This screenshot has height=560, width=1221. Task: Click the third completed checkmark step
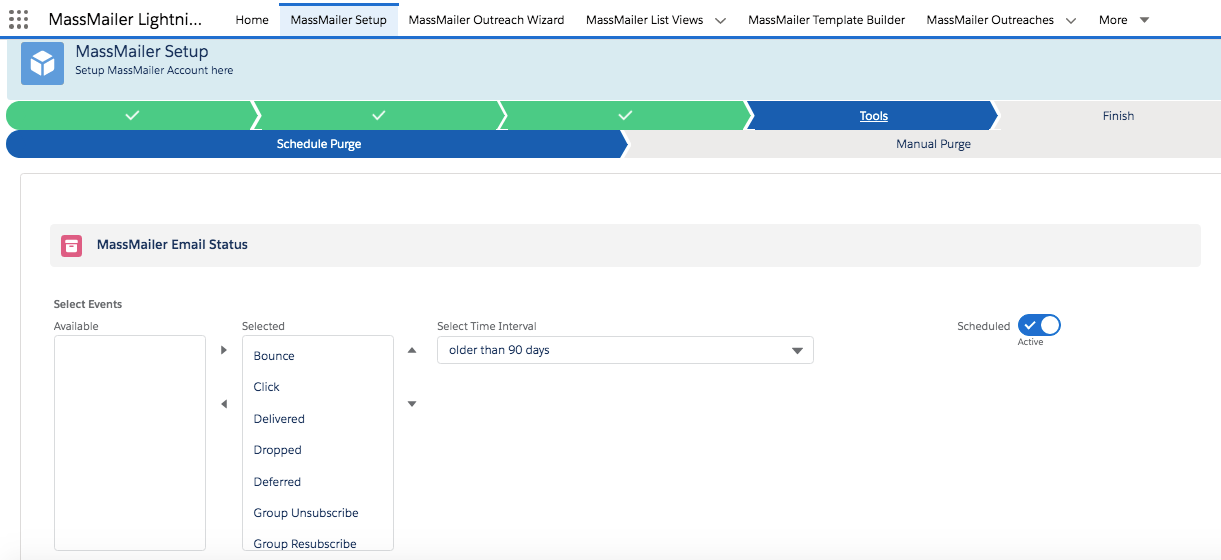624,116
